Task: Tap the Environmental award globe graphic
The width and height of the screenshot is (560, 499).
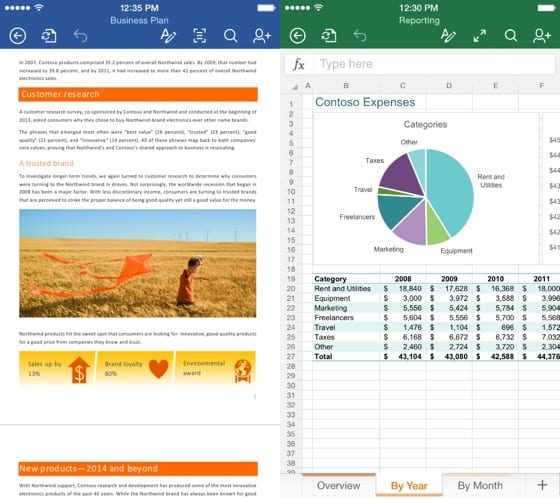Action: click(x=215, y=368)
